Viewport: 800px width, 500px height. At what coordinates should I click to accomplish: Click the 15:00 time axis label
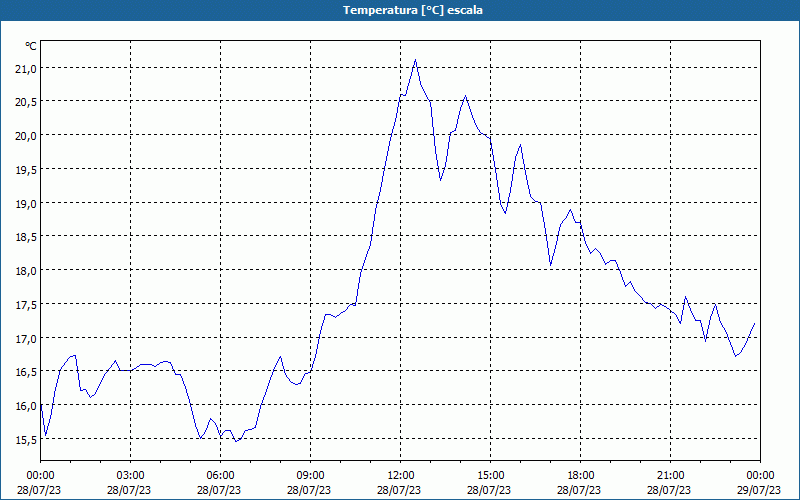point(490,476)
